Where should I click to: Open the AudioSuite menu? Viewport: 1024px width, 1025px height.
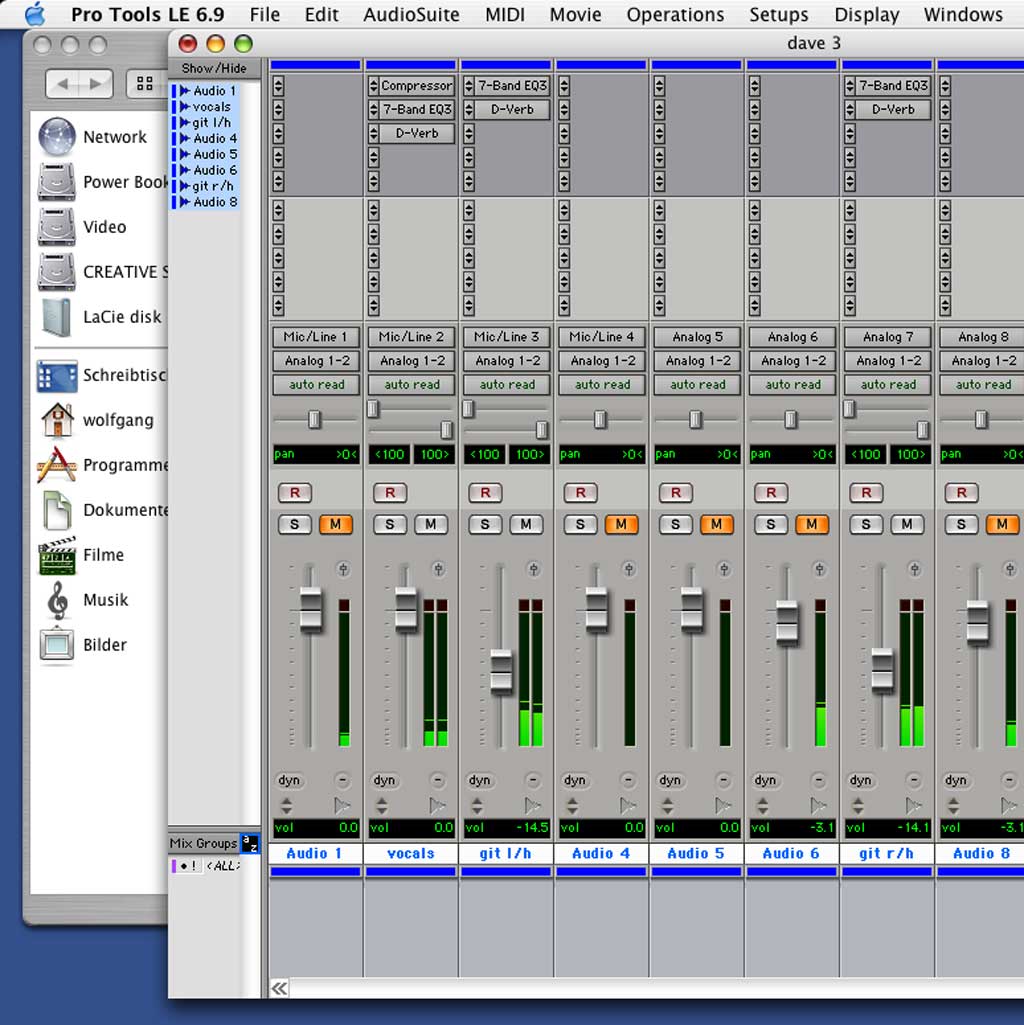pos(411,14)
